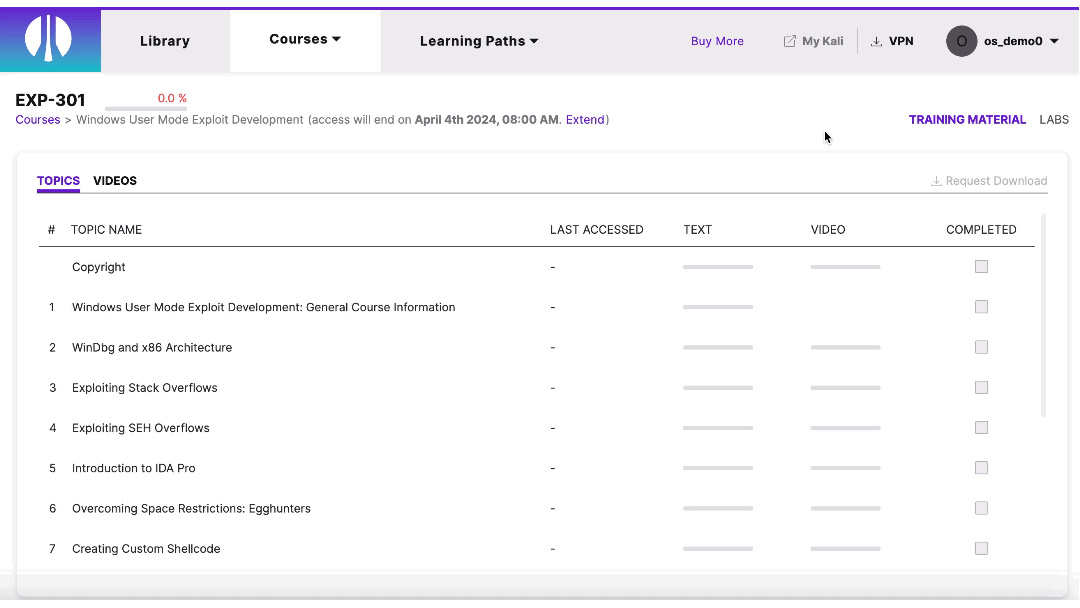Click the Request Download icon

936,180
